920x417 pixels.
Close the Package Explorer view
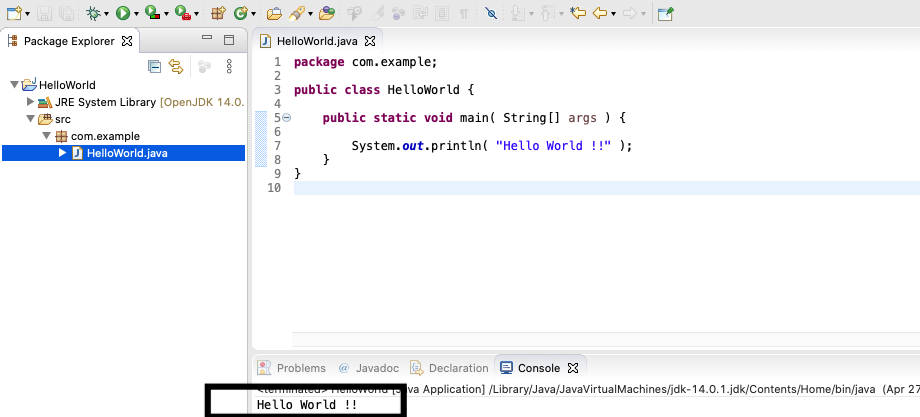click(x=127, y=41)
